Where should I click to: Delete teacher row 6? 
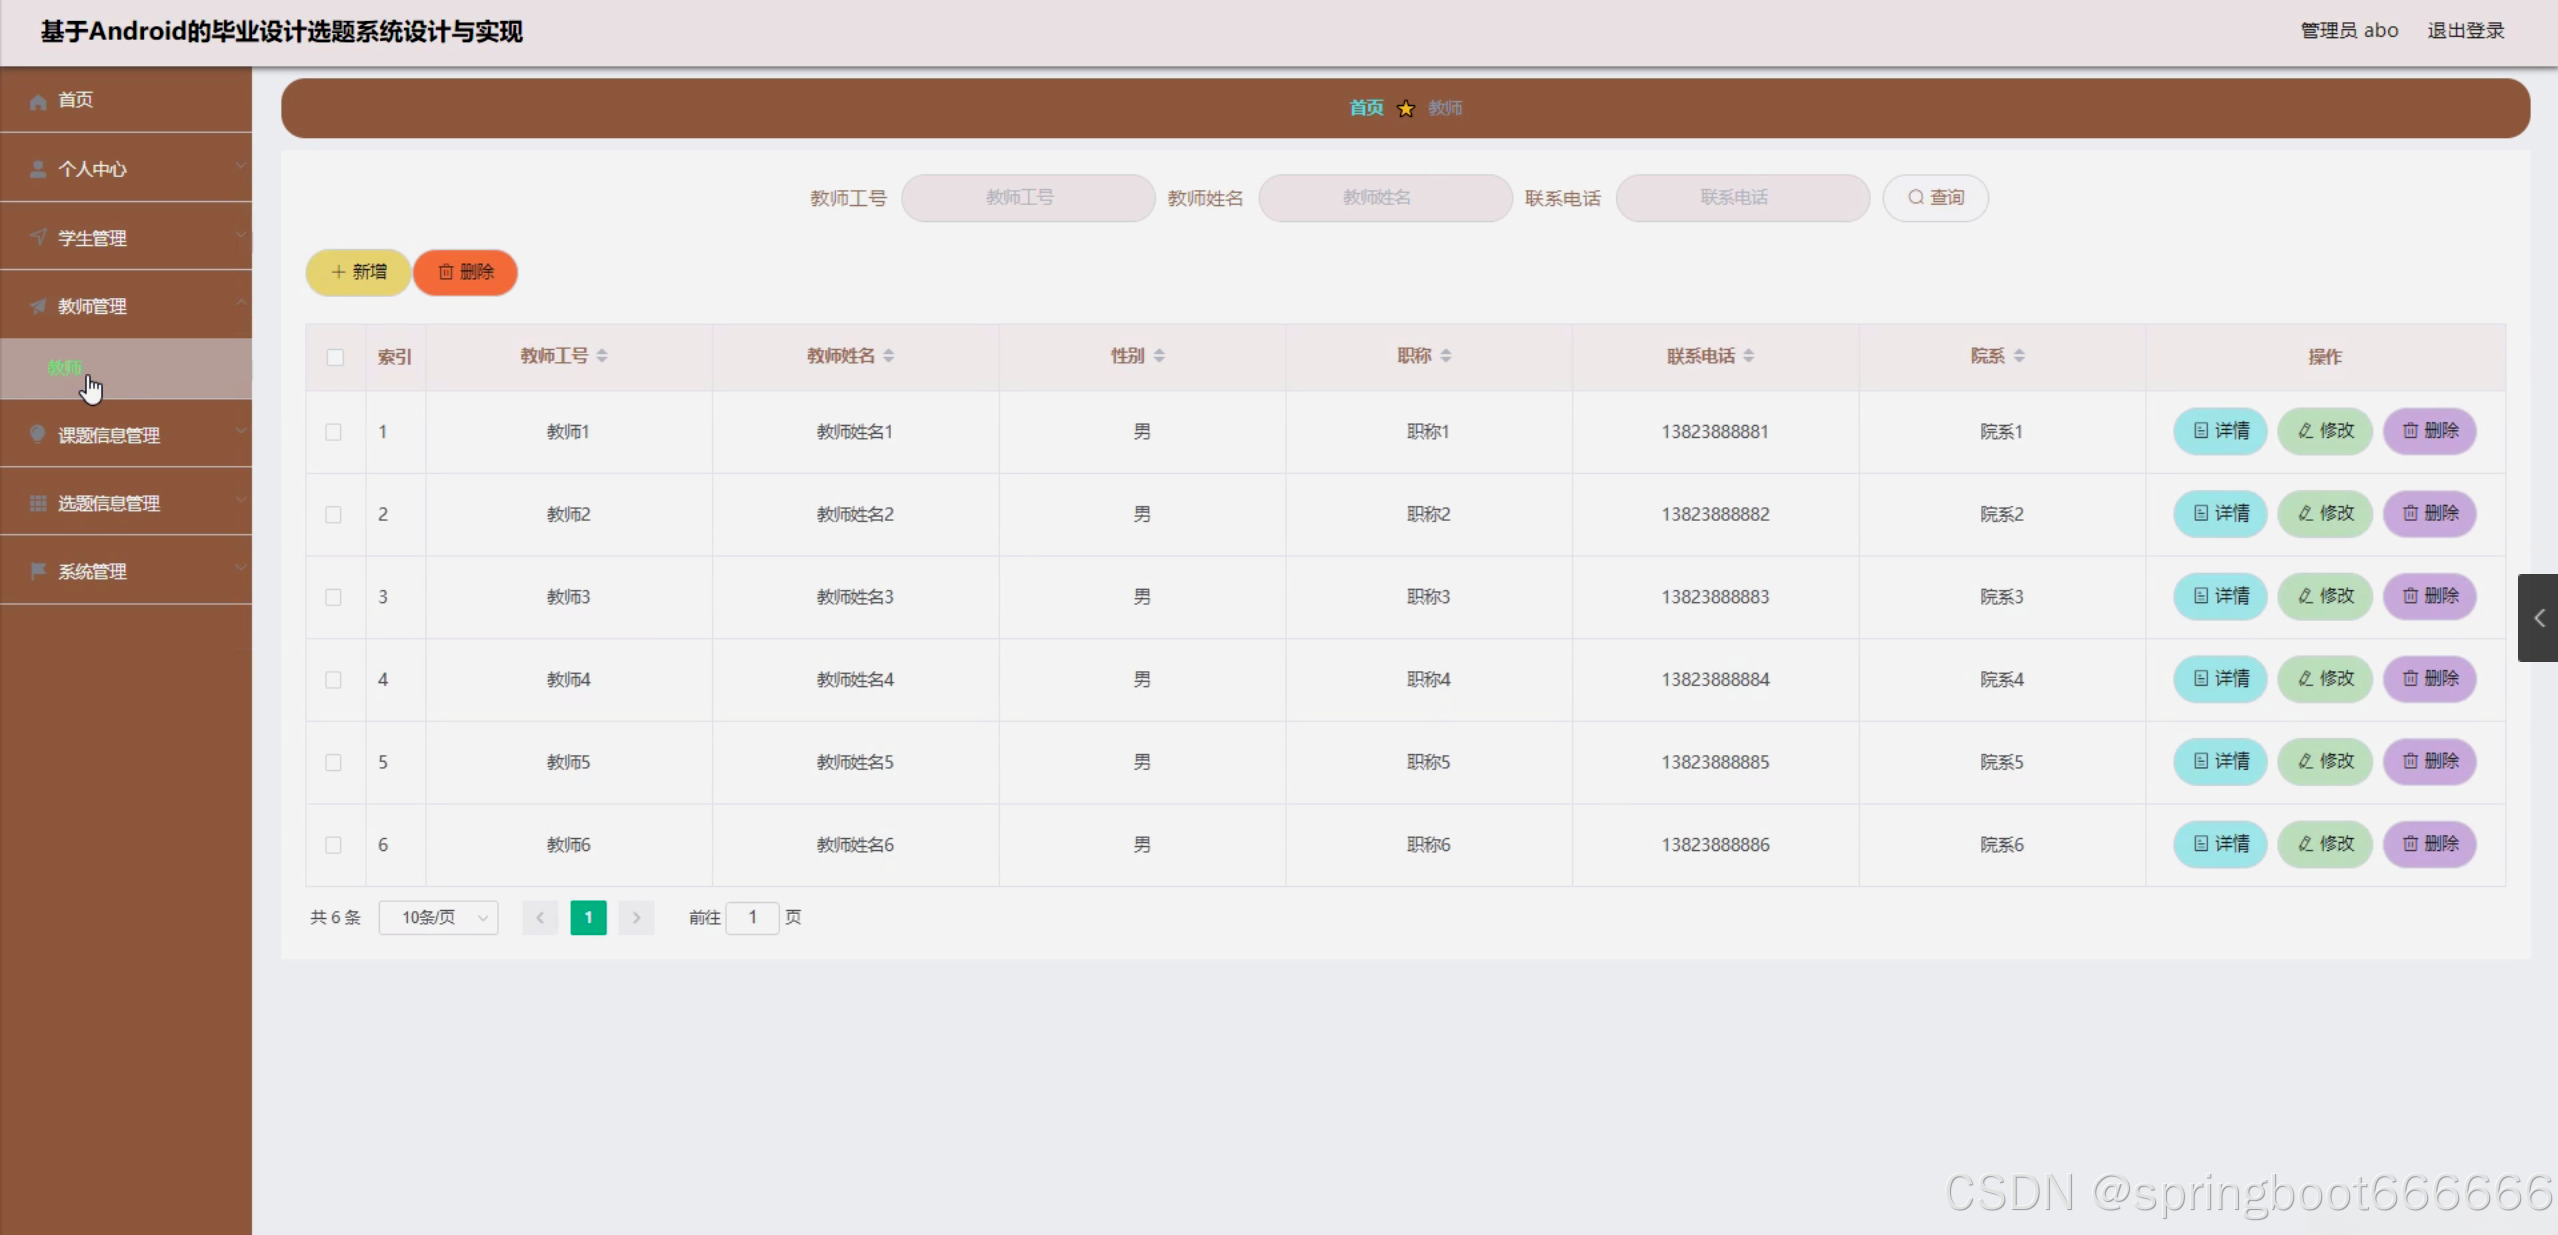(2429, 844)
